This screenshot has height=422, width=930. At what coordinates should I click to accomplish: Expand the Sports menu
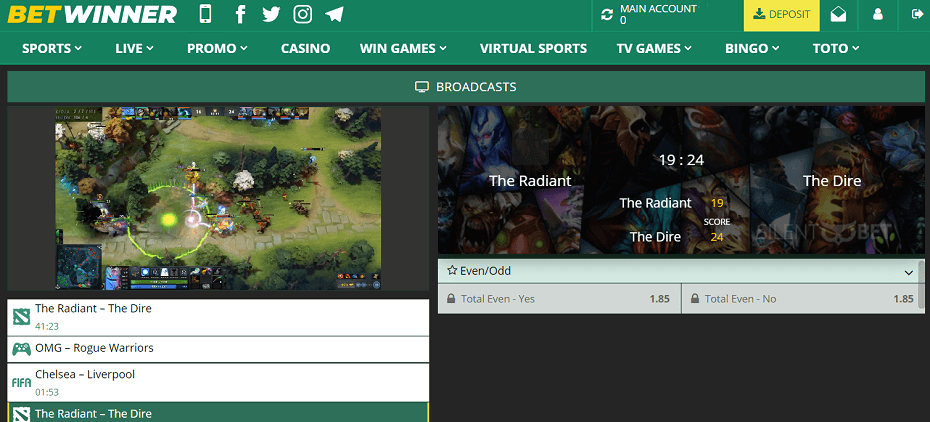click(52, 49)
